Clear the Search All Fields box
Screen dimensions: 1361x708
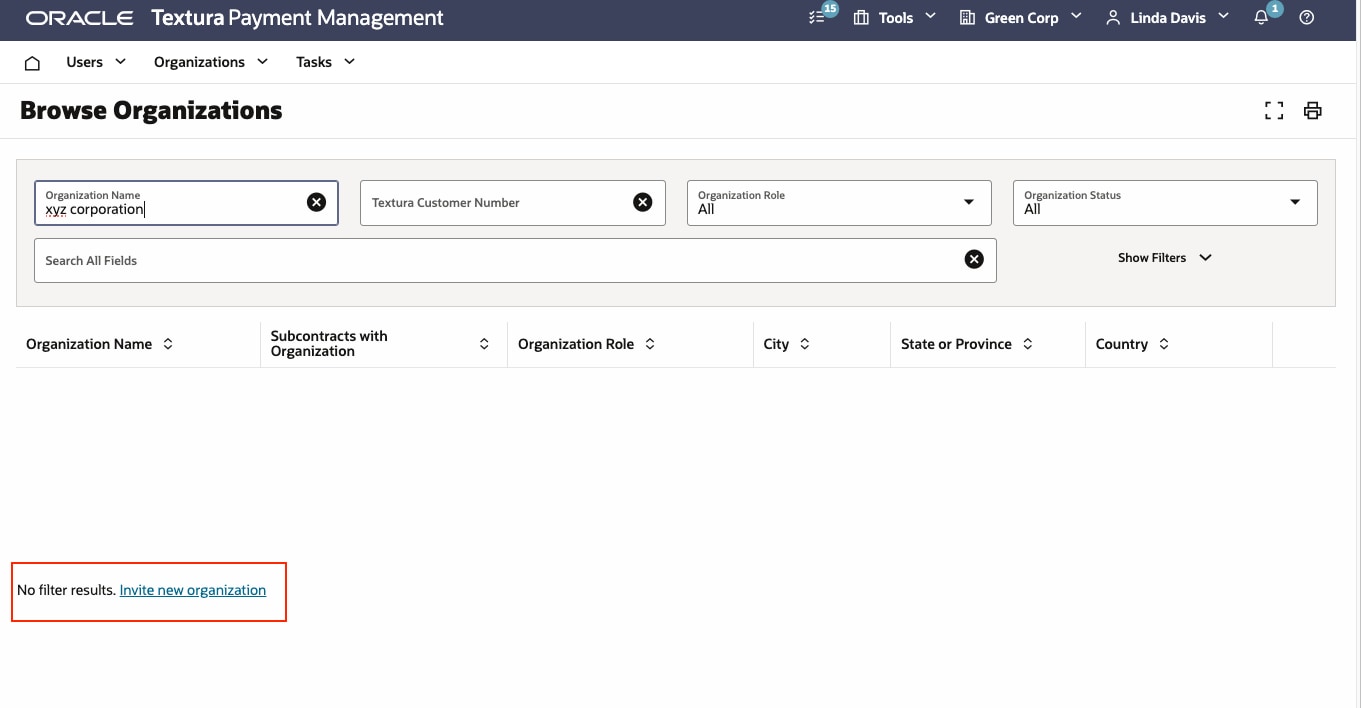coord(974,260)
